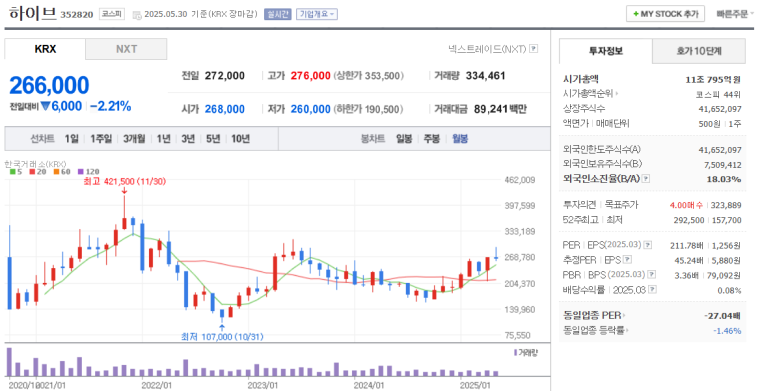773x391 pixels.
Task: Switch candle chart to 주봉
Action: [432, 139]
